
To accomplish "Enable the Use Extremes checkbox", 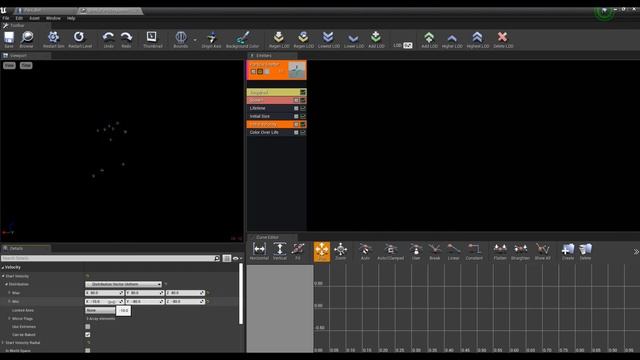I will pyautogui.click(x=88, y=327).
